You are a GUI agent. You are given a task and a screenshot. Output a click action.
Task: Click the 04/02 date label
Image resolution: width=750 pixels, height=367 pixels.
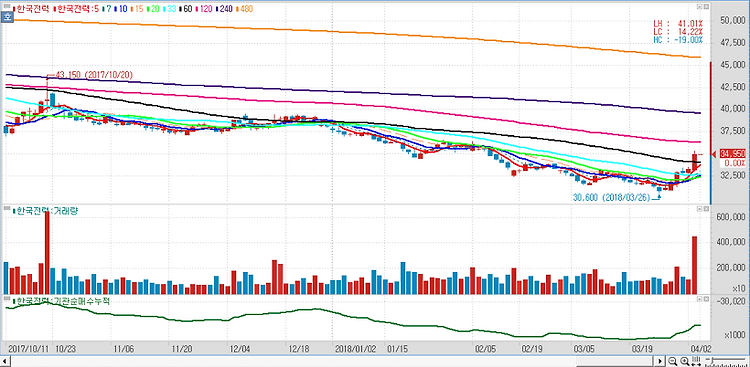700,348
